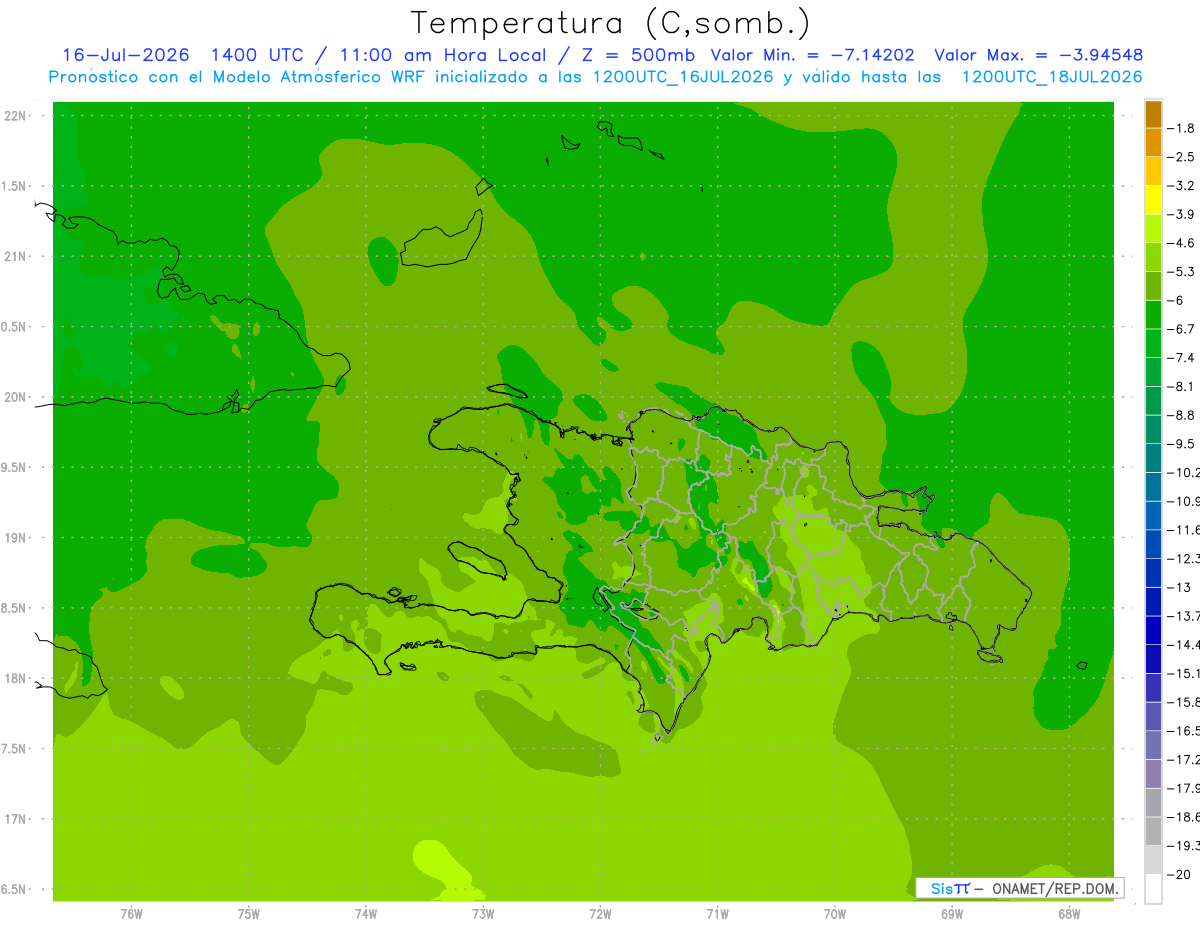The image size is (1200, 927).
Task: Select the purple swatch between -17.2 and -17.9
Action: click(x=1153, y=774)
